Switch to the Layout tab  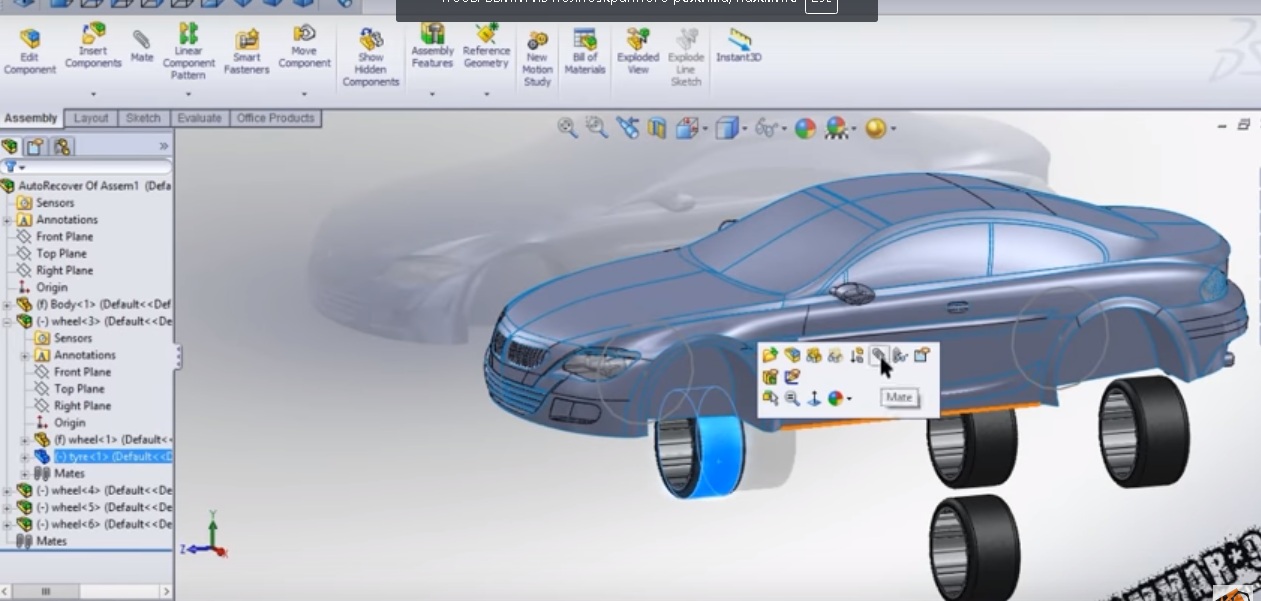pos(91,118)
